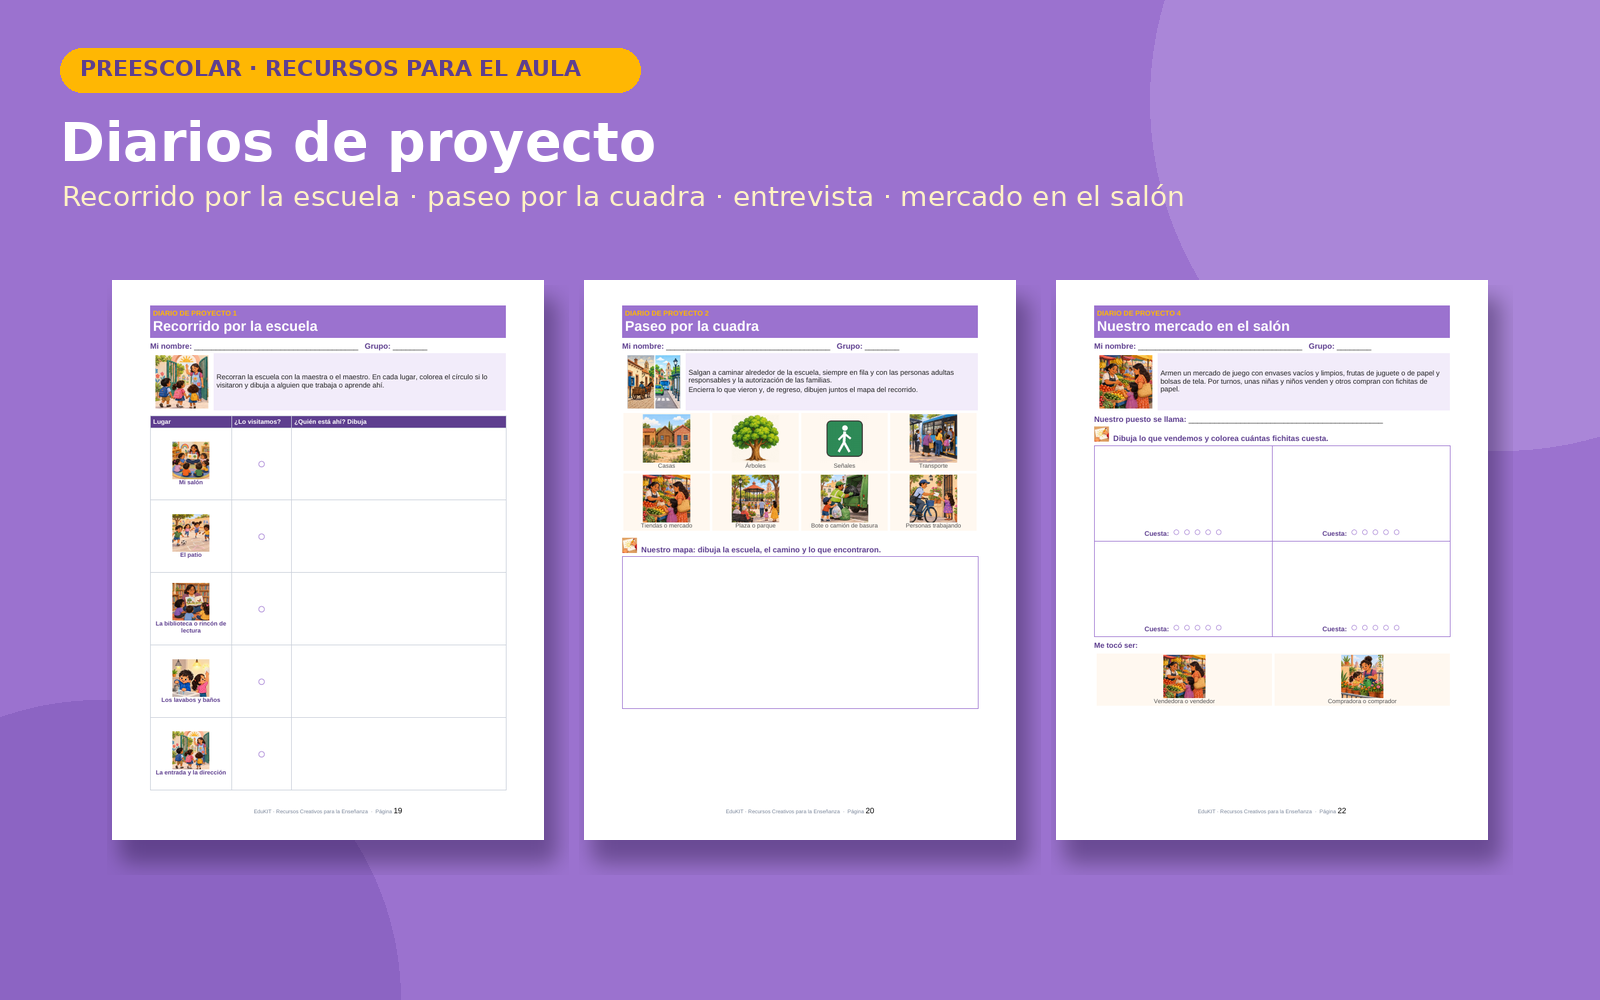Image resolution: width=1600 pixels, height=1000 pixels.
Task: Click the street illustration beside Salgan a caminar text
Action: click(654, 381)
